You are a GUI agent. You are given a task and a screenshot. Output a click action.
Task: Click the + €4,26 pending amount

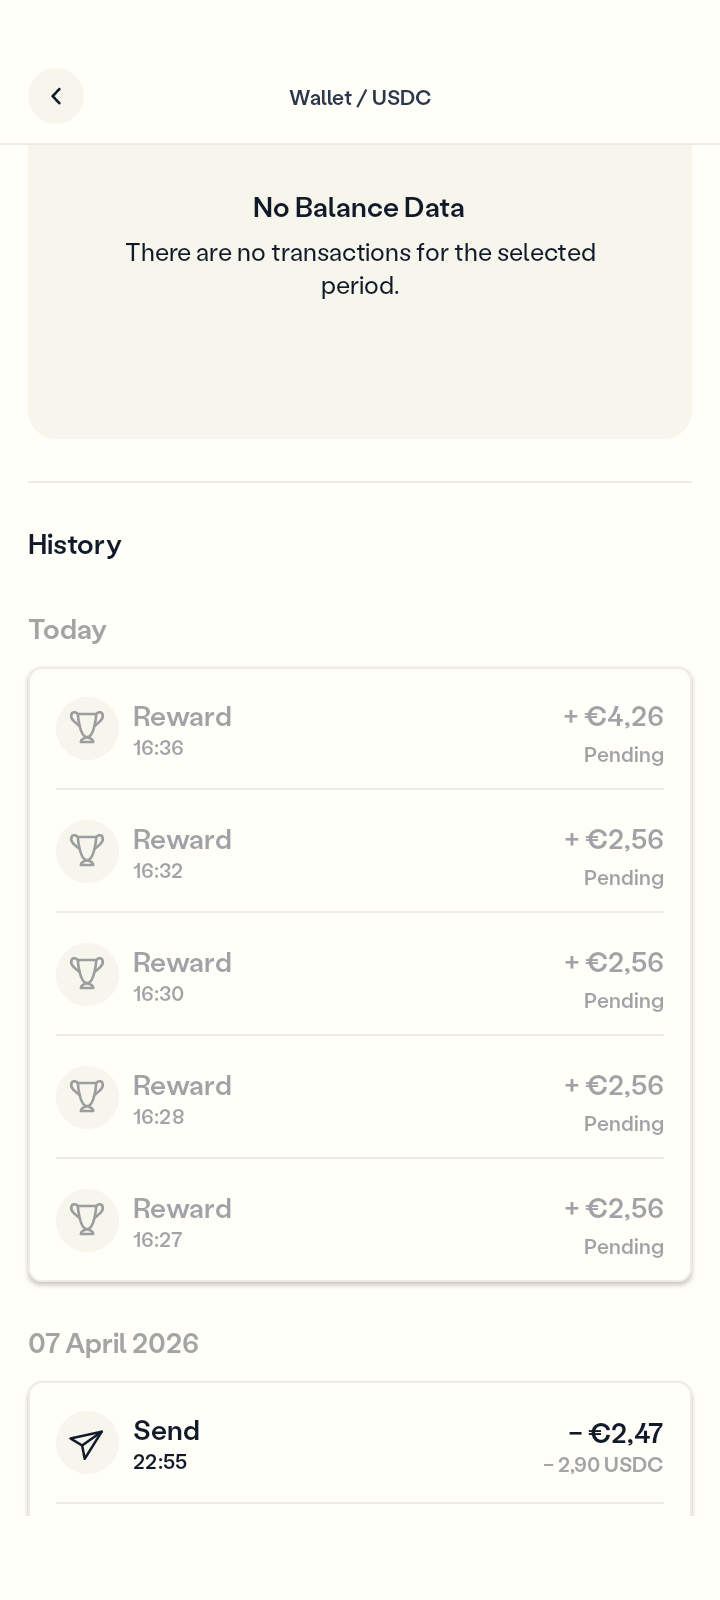[613, 717]
